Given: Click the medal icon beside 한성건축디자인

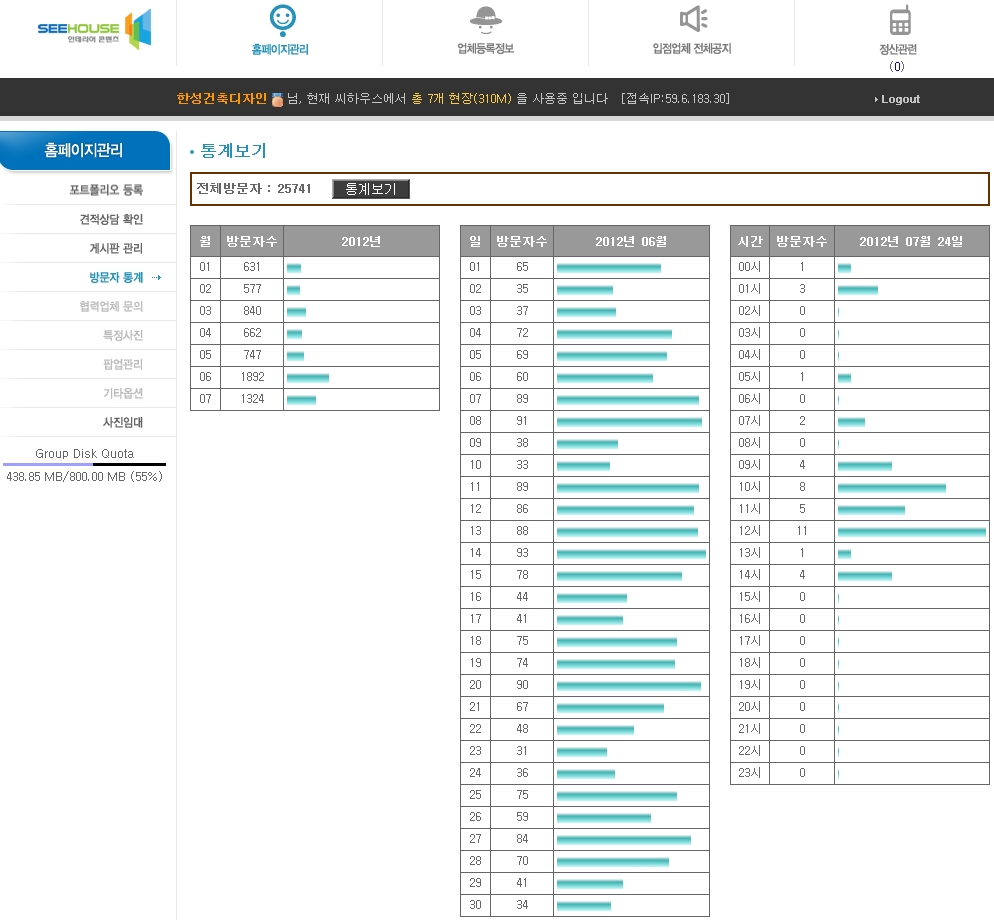Looking at the screenshot, I should [x=277, y=99].
